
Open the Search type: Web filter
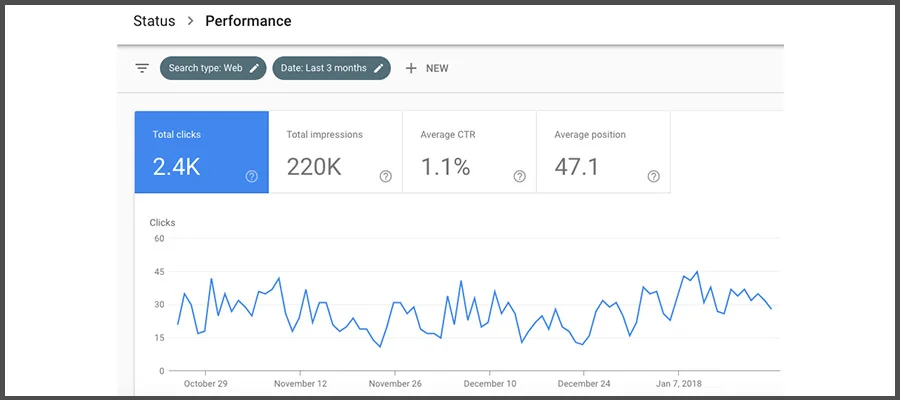click(x=205, y=68)
